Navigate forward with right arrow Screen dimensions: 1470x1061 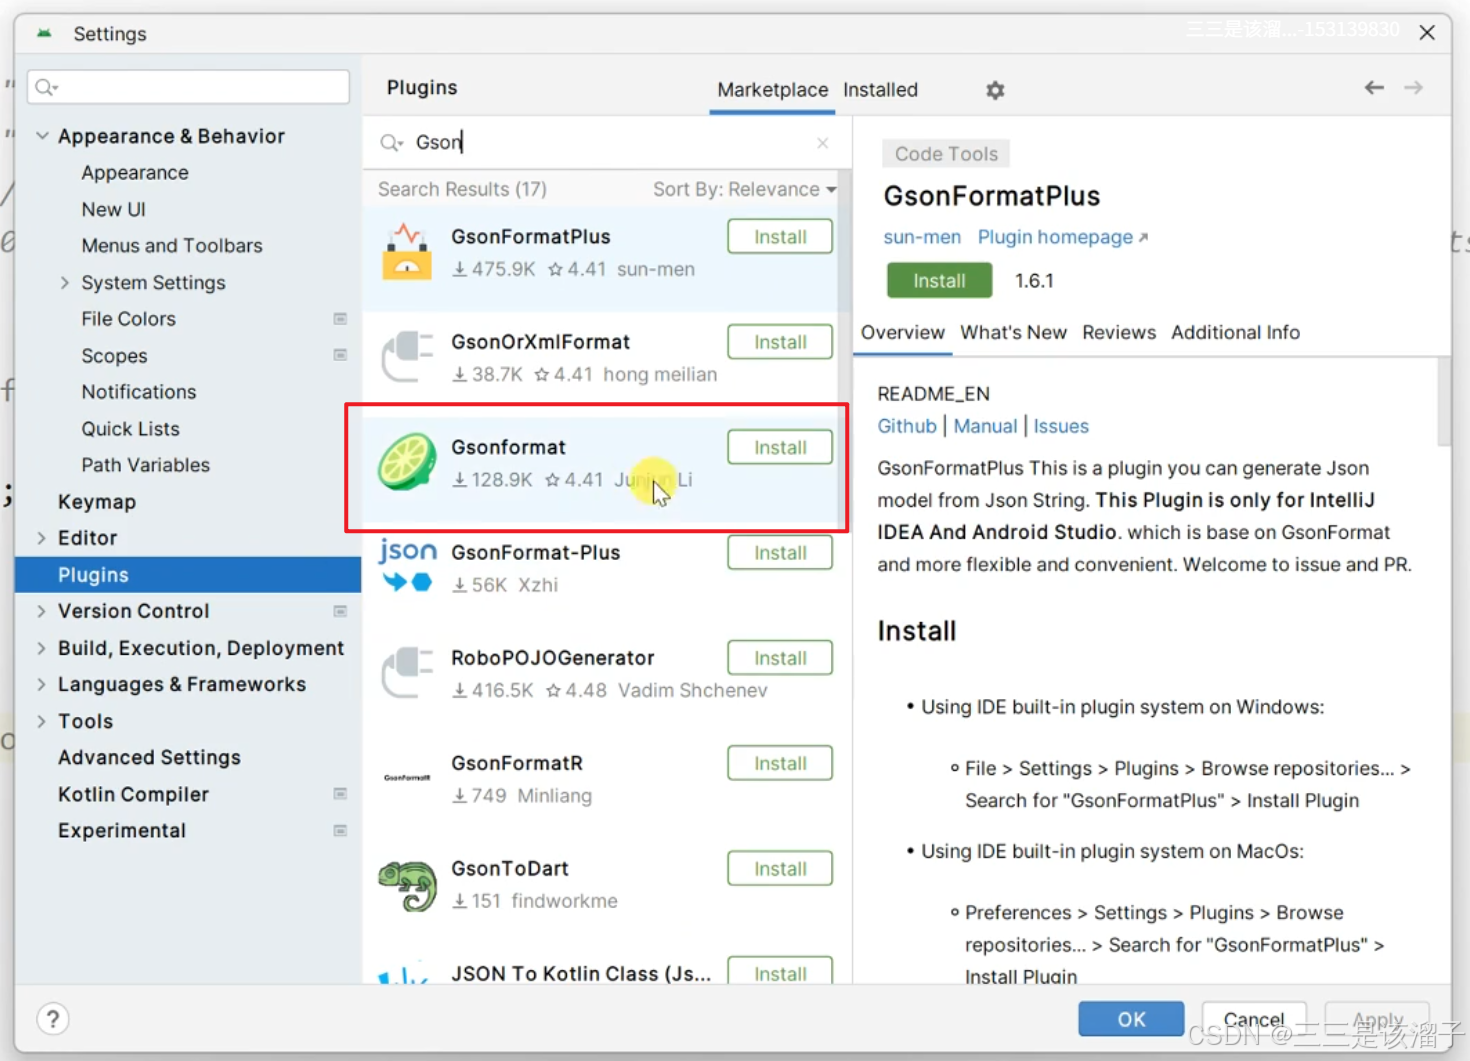point(1413,88)
